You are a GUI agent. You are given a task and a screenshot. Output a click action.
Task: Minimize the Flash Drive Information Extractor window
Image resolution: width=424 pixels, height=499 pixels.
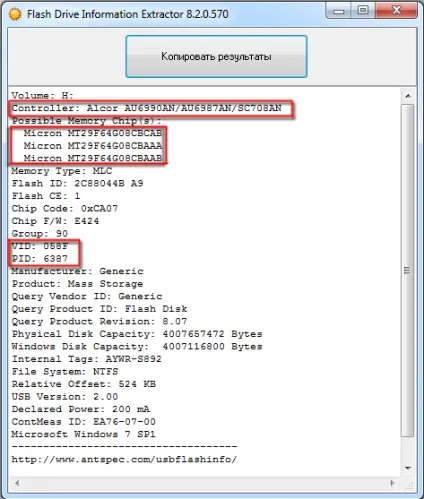[339, 11]
